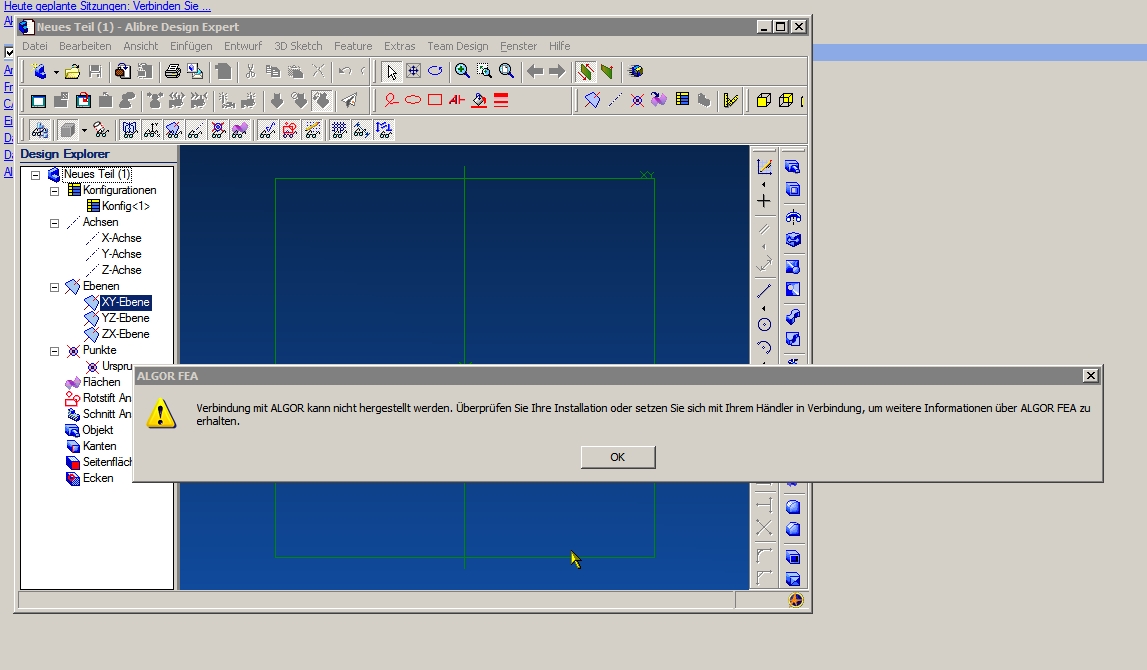Image resolution: width=1147 pixels, height=670 pixels.
Task: Click the insert plane toolbar icon
Action: tap(593, 100)
